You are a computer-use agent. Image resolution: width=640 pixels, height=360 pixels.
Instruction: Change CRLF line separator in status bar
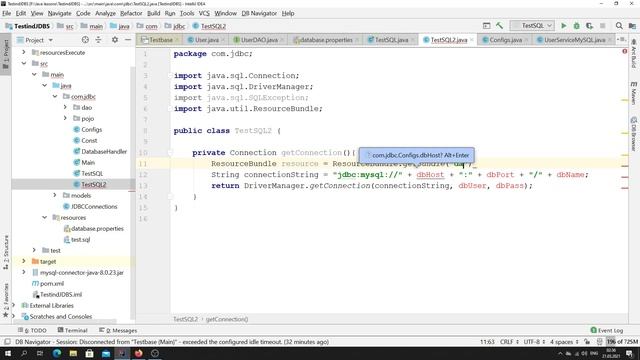(x=509, y=342)
